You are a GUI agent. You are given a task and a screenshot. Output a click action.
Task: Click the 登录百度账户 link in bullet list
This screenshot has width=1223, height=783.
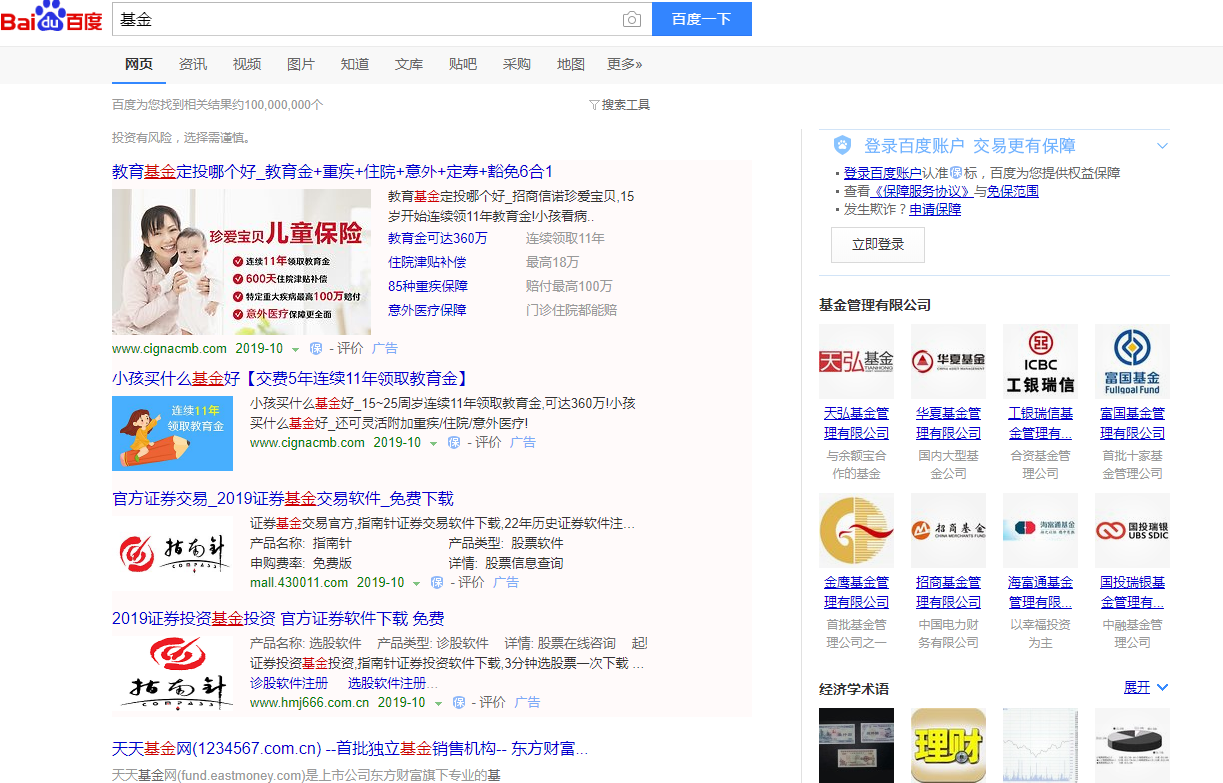[883, 173]
